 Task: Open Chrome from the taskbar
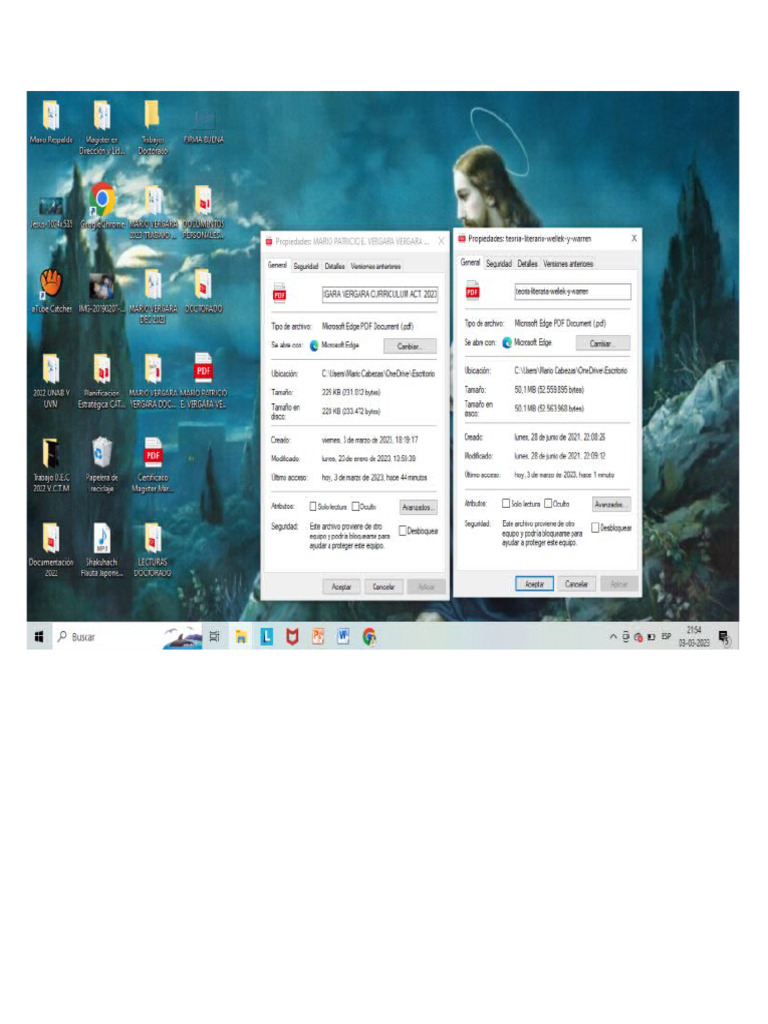coord(369,637)
